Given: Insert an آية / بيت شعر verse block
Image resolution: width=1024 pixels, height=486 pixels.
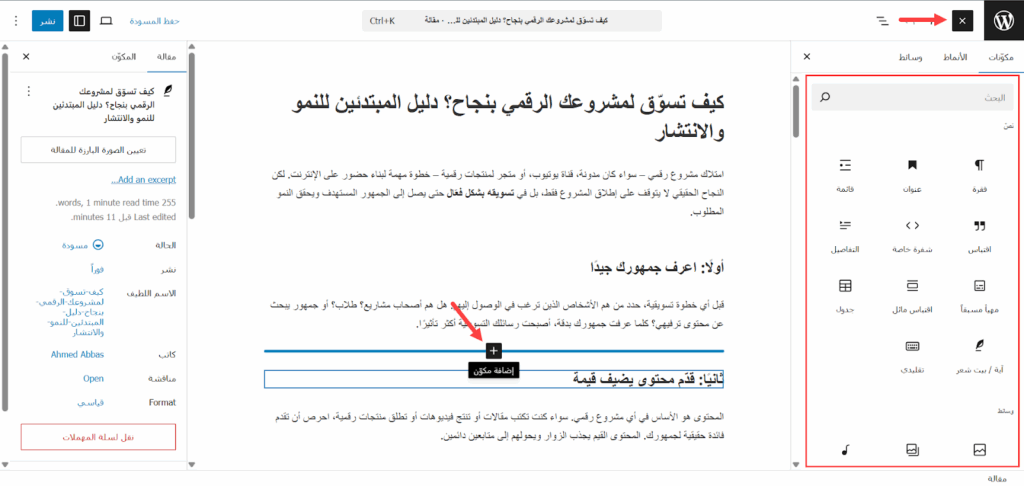Looking at the screenshot, I should point(979,355).
